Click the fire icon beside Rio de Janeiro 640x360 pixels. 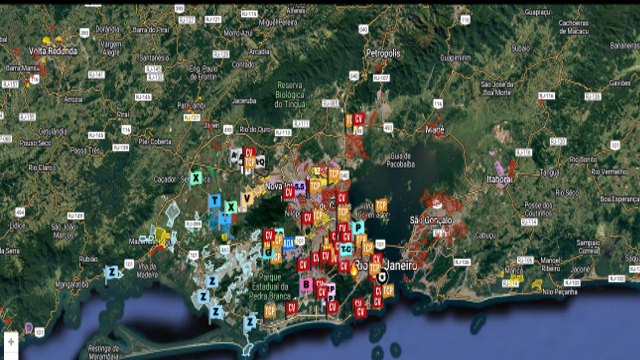(x=354, y=268)
